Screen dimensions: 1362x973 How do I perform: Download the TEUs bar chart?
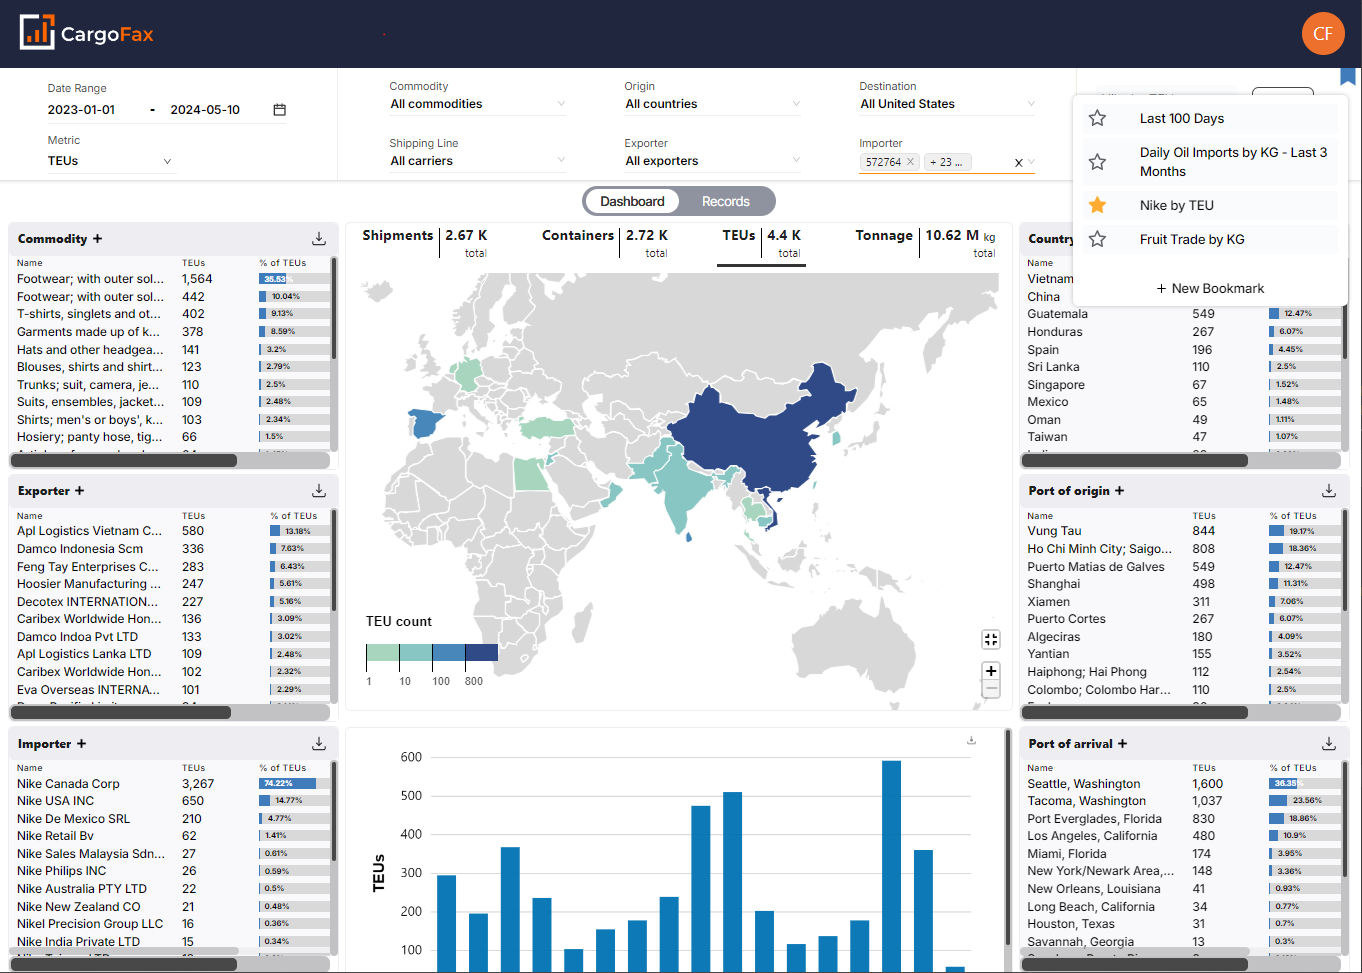[971, 739]
